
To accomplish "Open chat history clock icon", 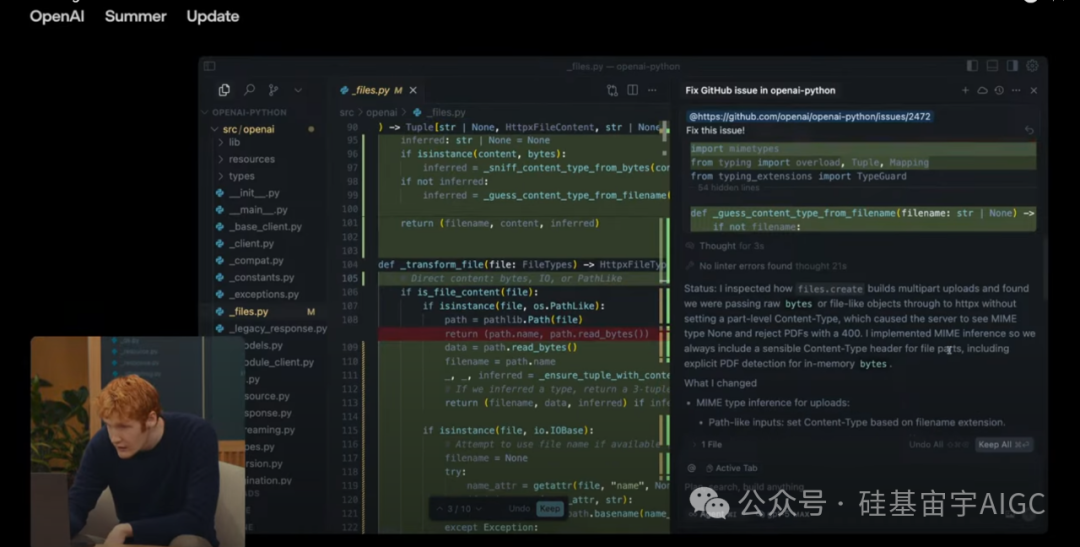I will [999, 90].
